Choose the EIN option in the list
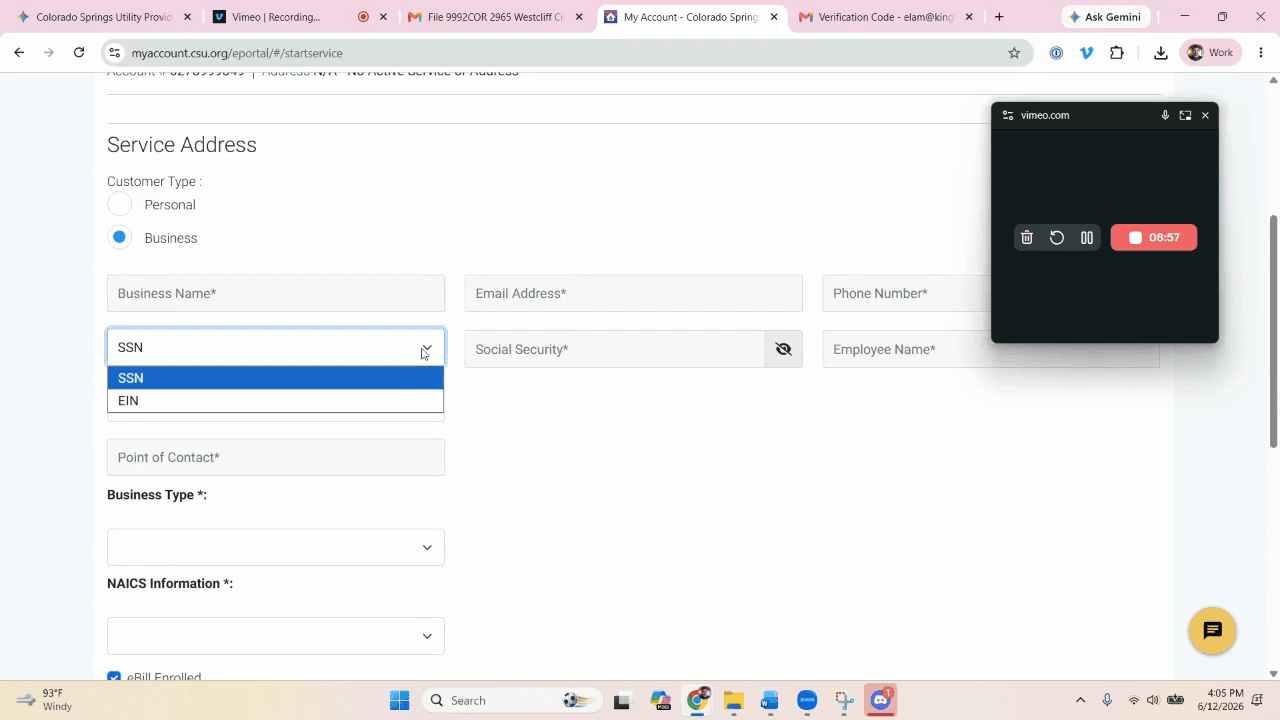This screenshot has height=720, width=1280. pyautogui.click(x=275, y=401)
